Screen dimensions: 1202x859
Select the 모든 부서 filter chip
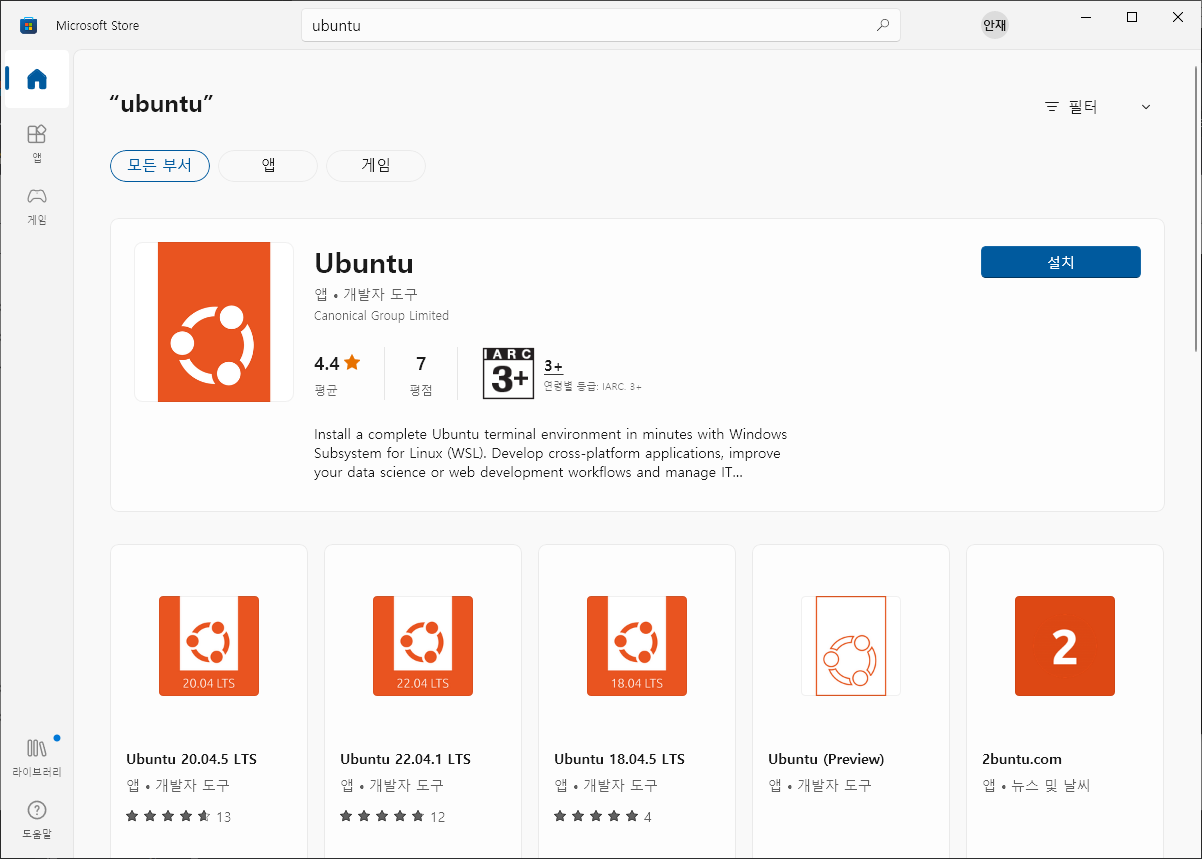160,166
